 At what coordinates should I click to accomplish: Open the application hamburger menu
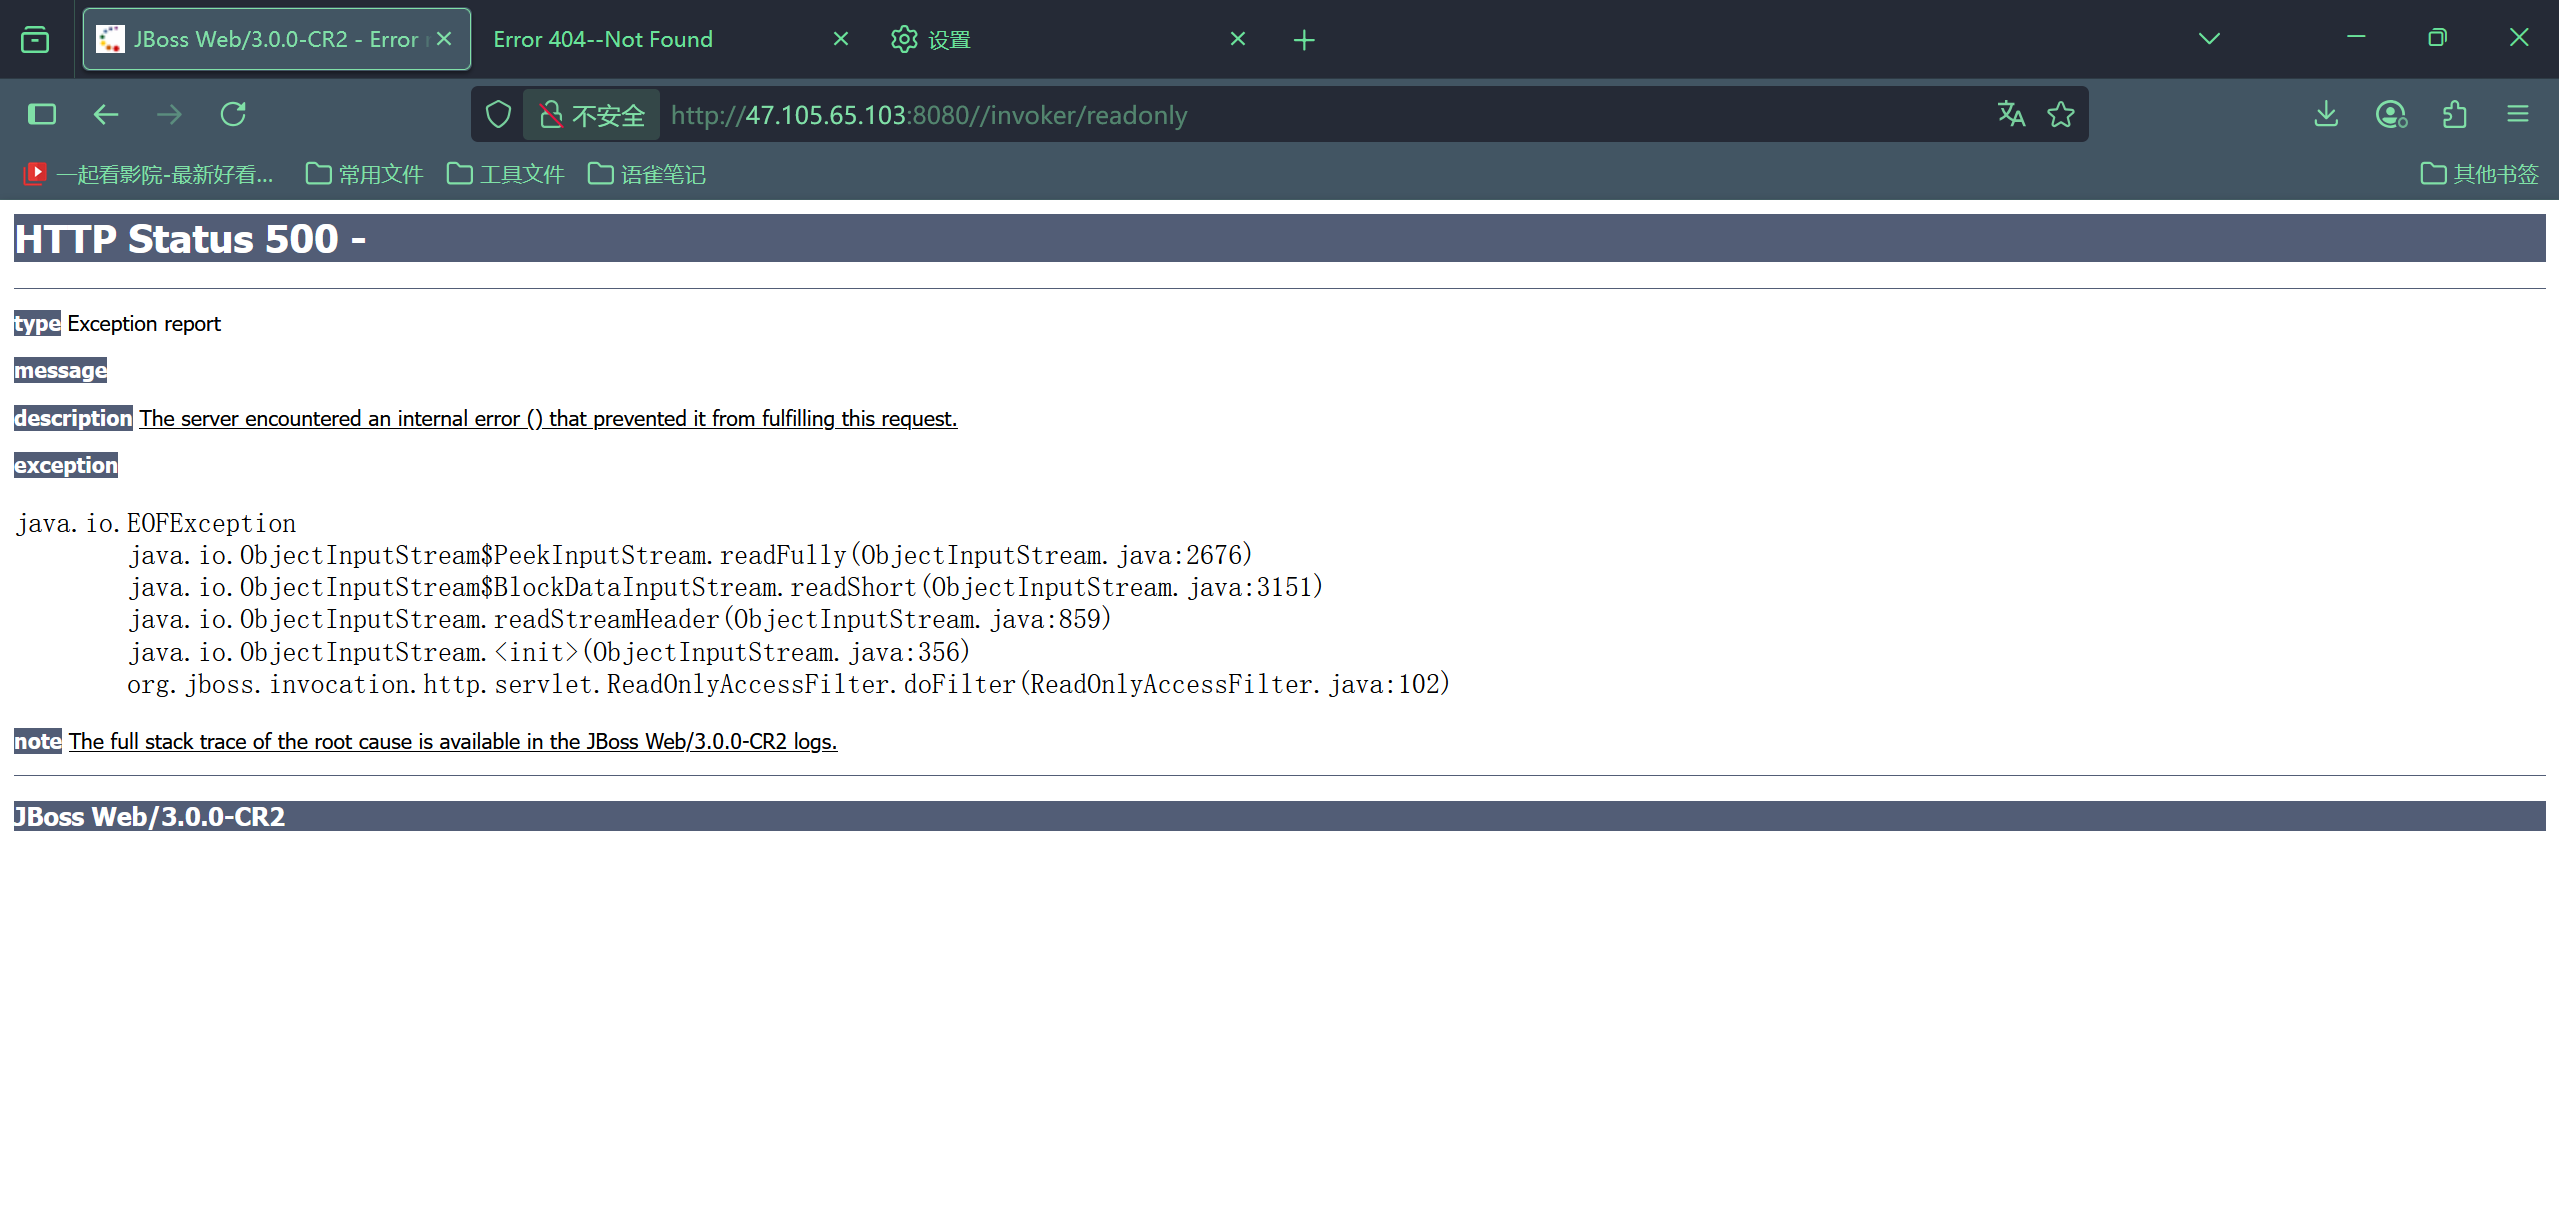pos(2518,114)
